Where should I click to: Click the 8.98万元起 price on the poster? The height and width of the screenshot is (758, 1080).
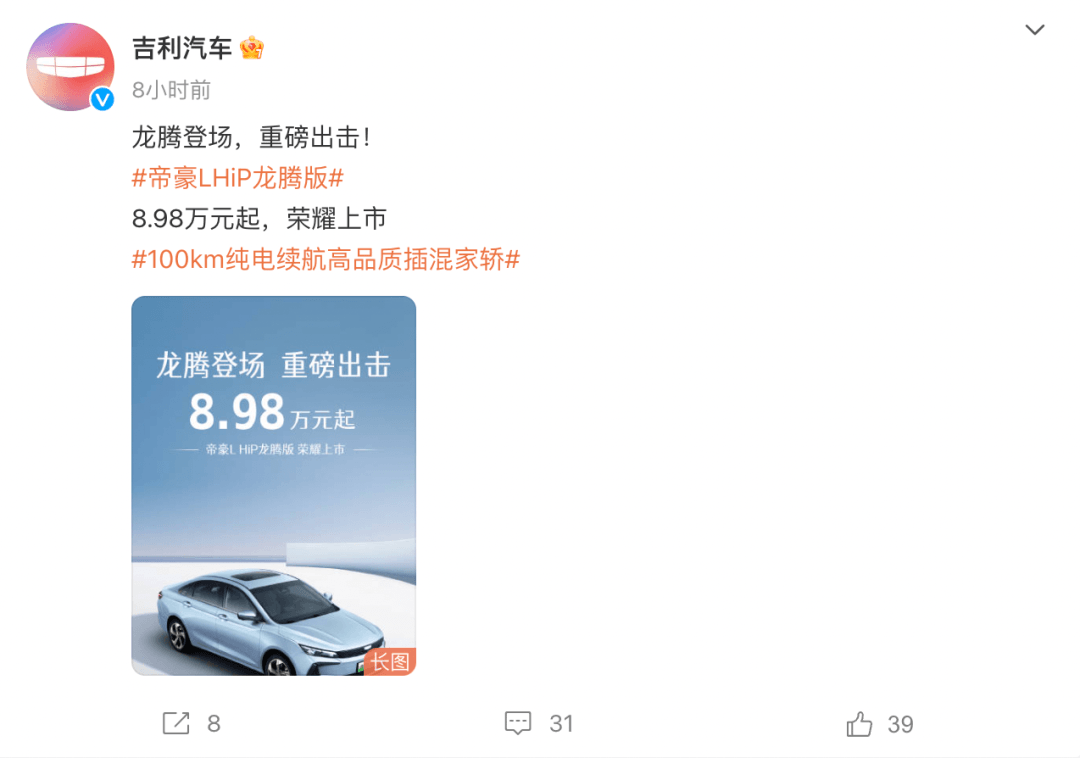click(272, 412)
